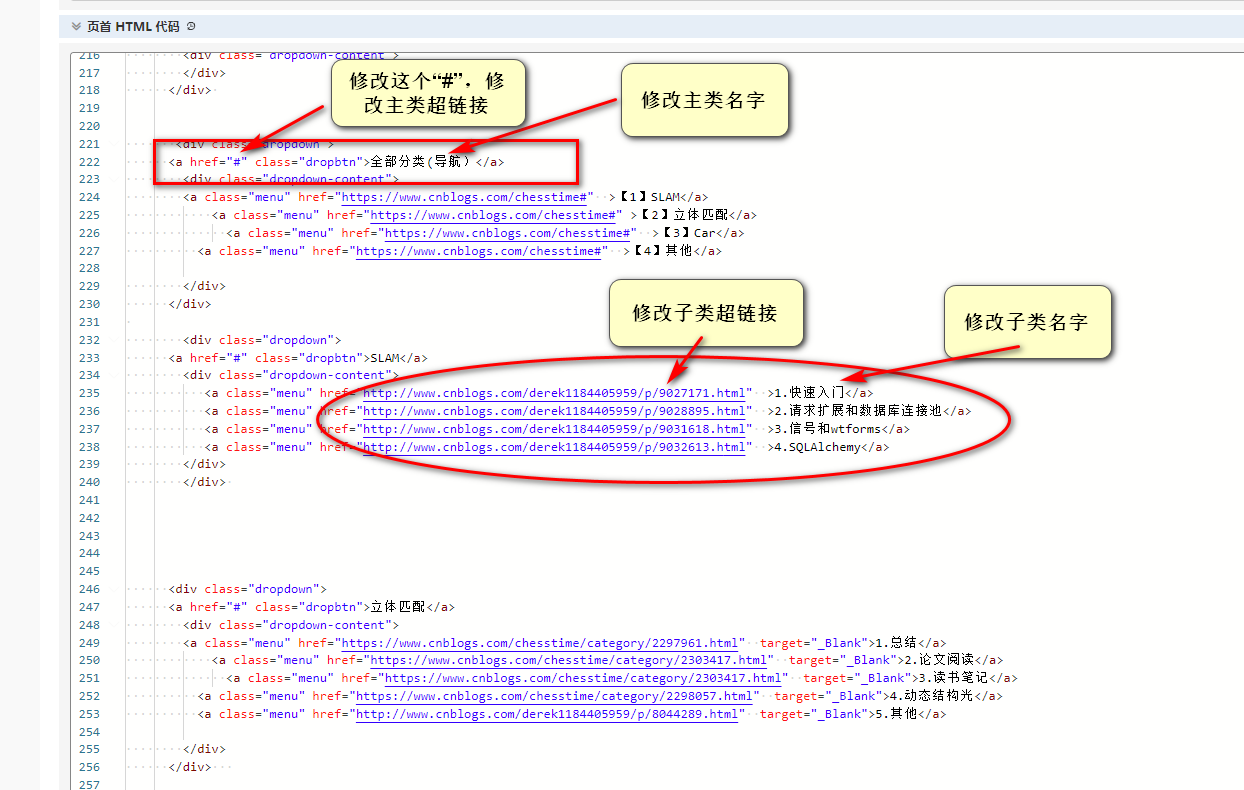The image size is (1244, 790).
Task: Click the URL ending 9031618.html
Action: [x=556, y=429]
